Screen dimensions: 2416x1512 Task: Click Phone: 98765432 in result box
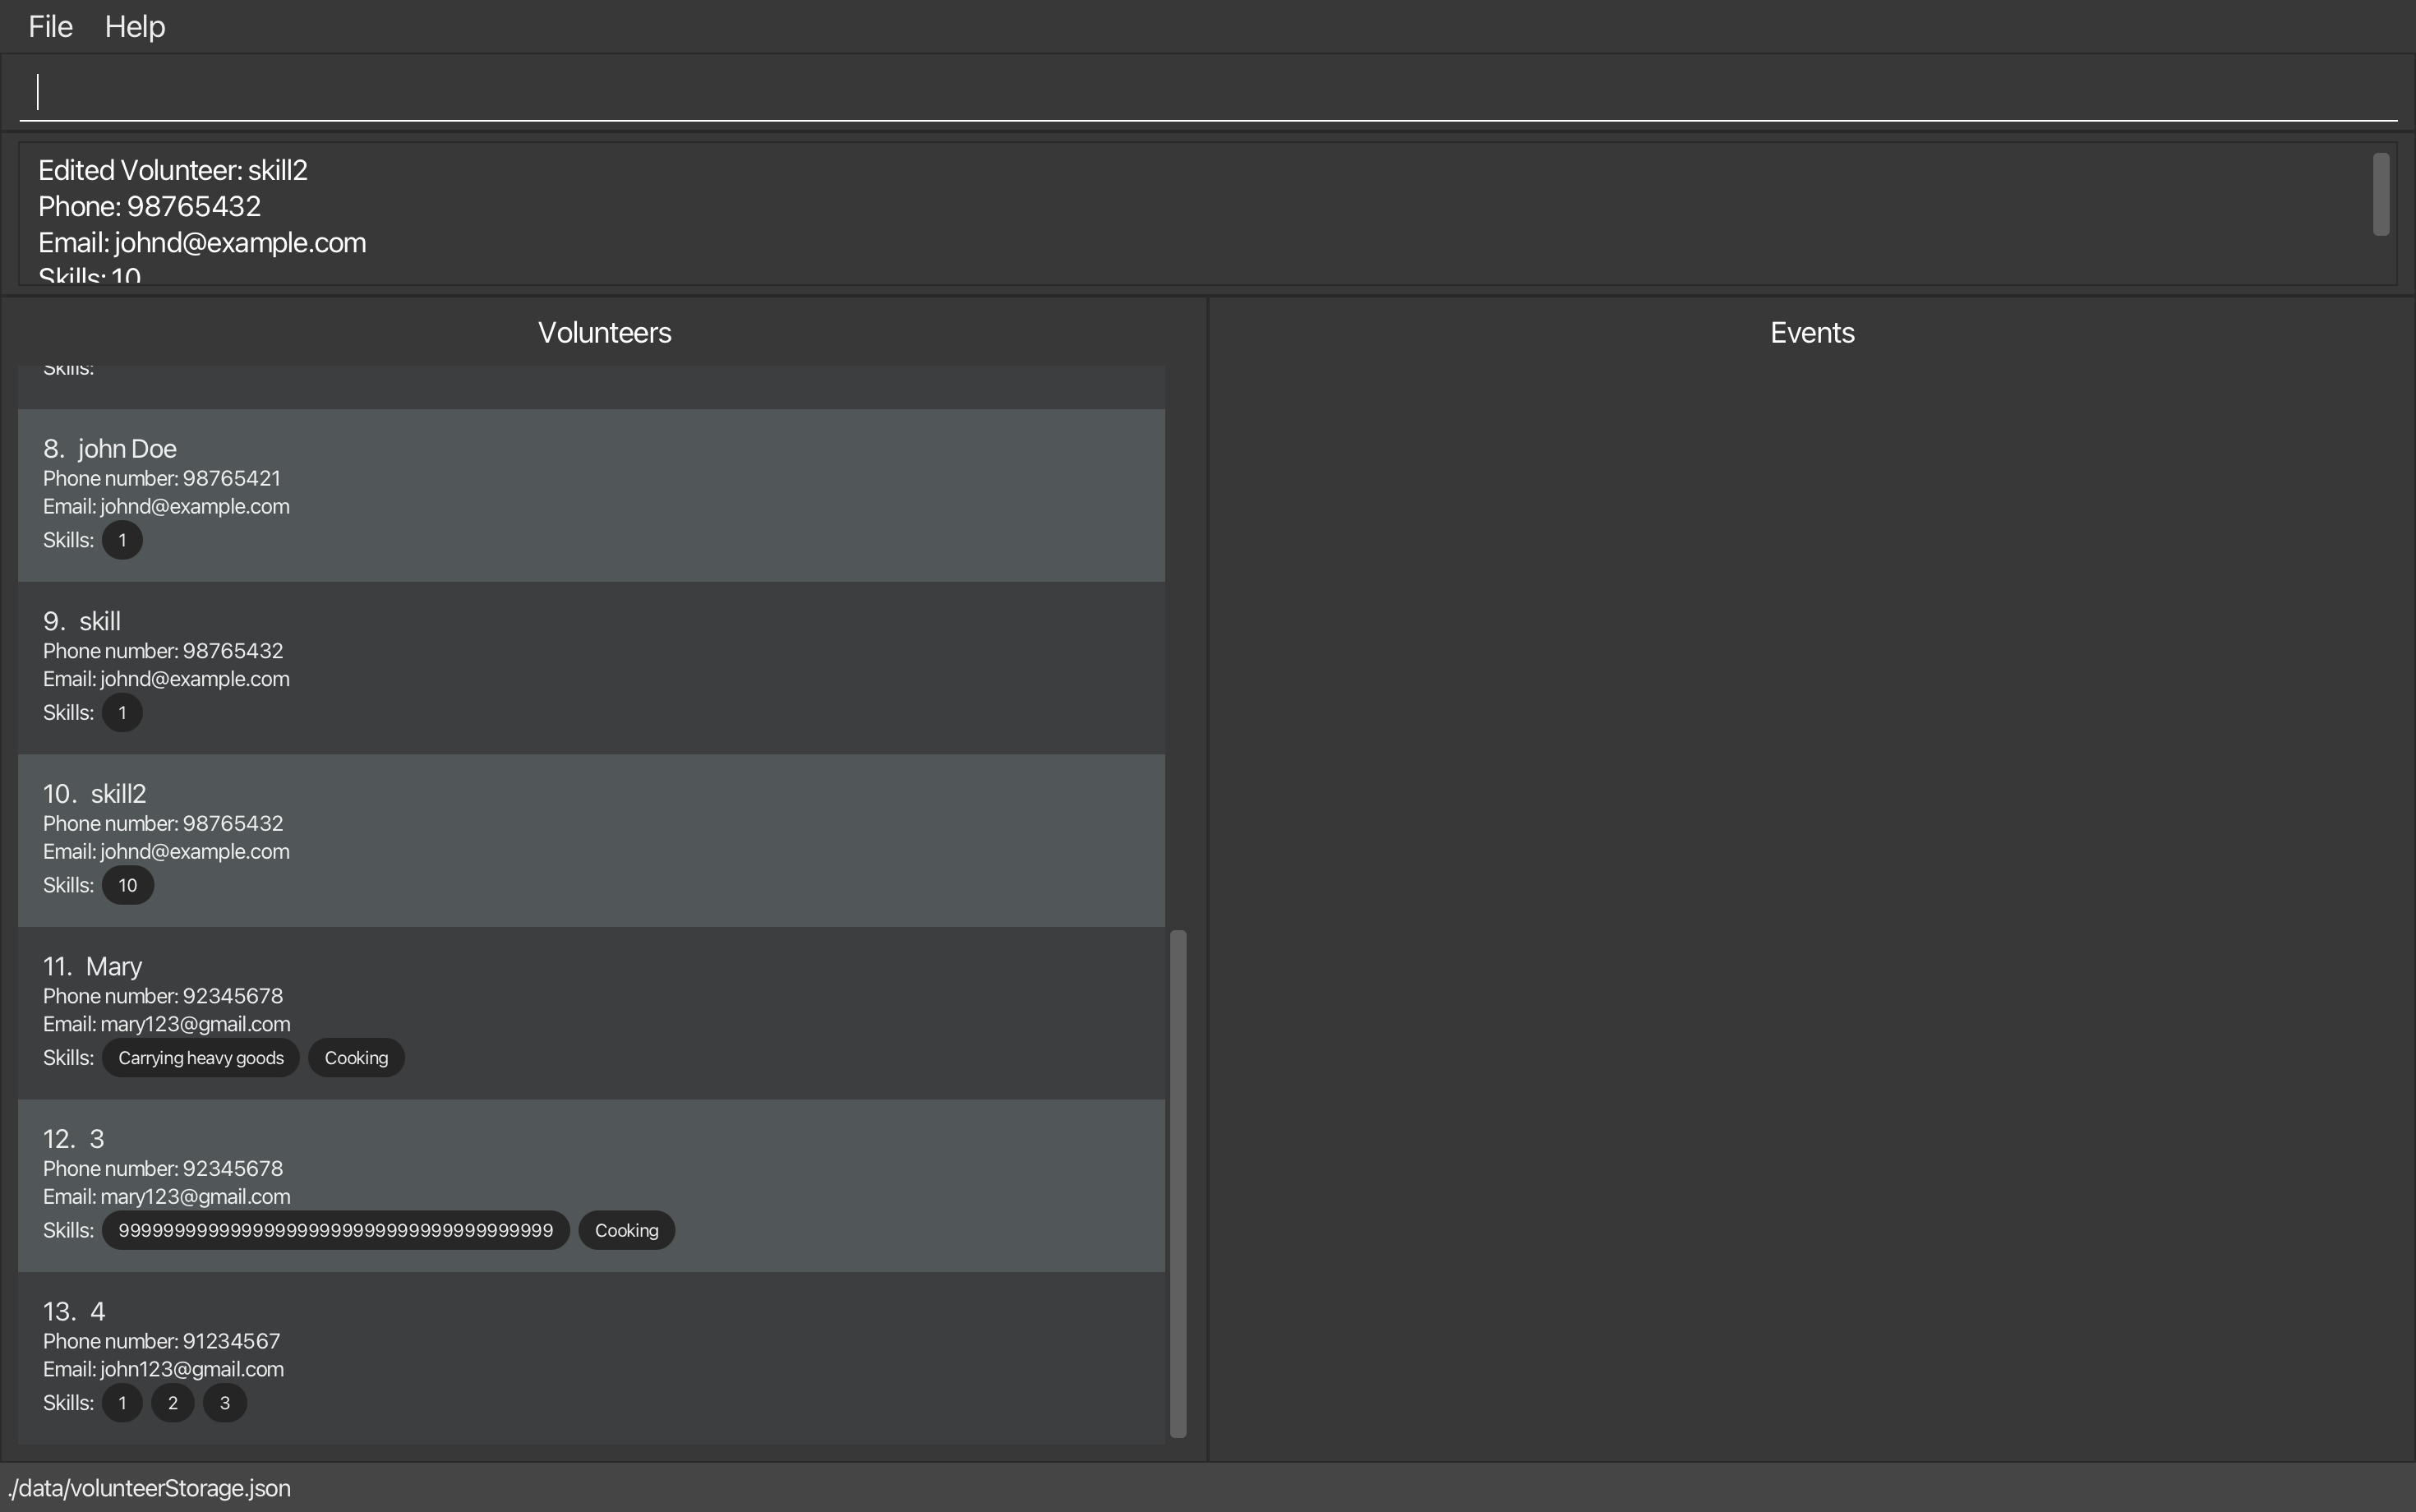point(150,206)
